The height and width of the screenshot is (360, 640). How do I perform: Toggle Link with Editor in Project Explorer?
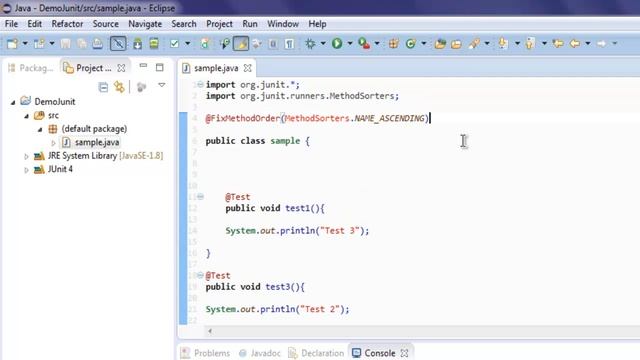(x=119, y=87)
